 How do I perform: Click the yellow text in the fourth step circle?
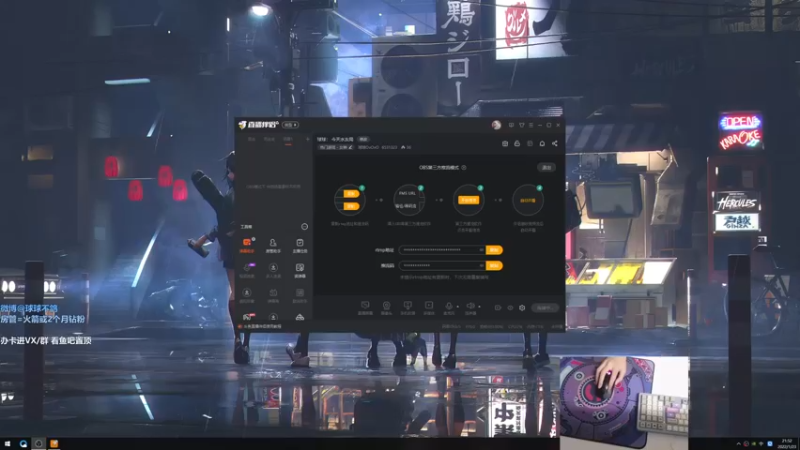[x=528, y=201]
